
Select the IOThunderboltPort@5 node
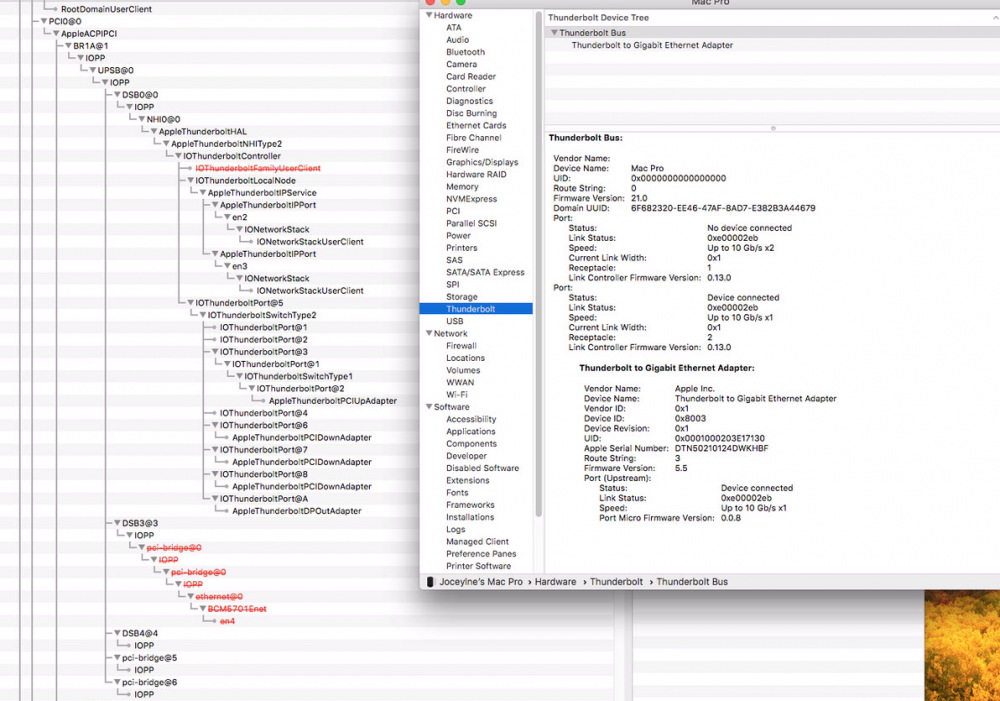pos(239,303)
